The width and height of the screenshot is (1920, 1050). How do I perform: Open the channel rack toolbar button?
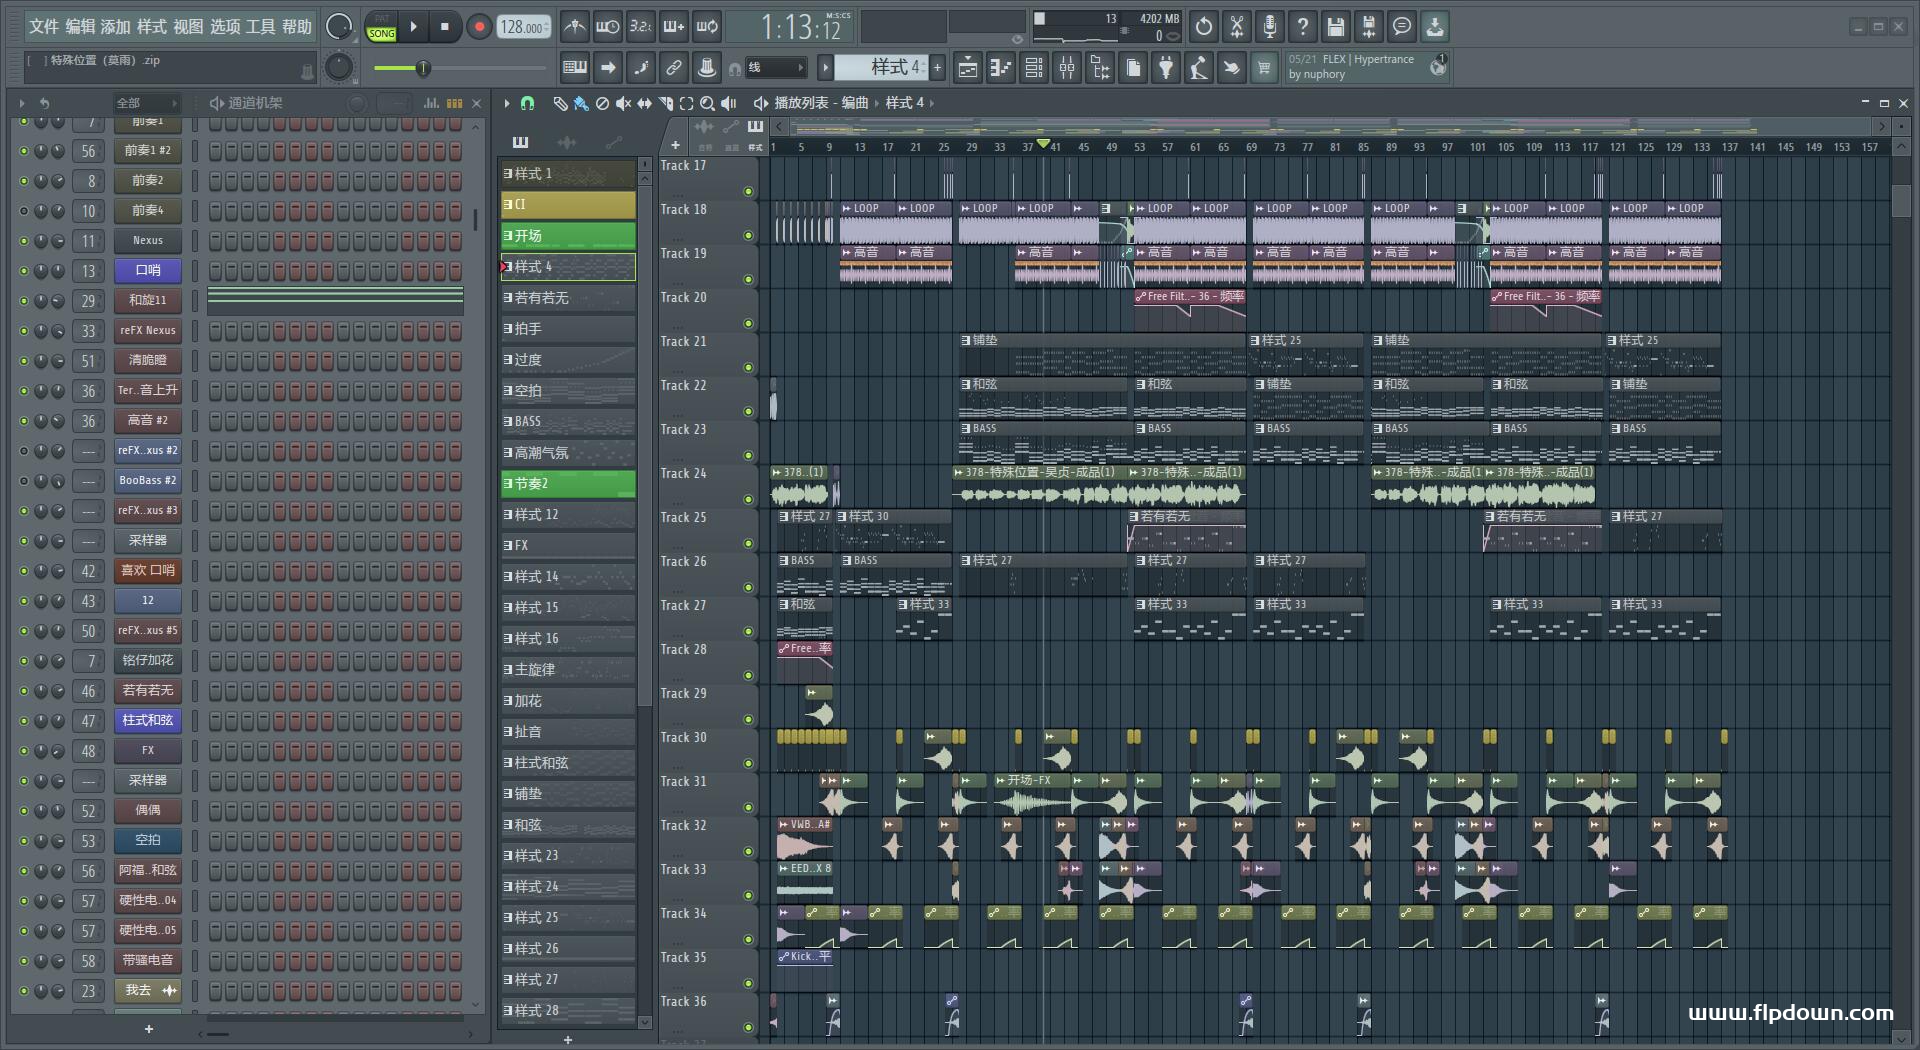click(1034, 68)
